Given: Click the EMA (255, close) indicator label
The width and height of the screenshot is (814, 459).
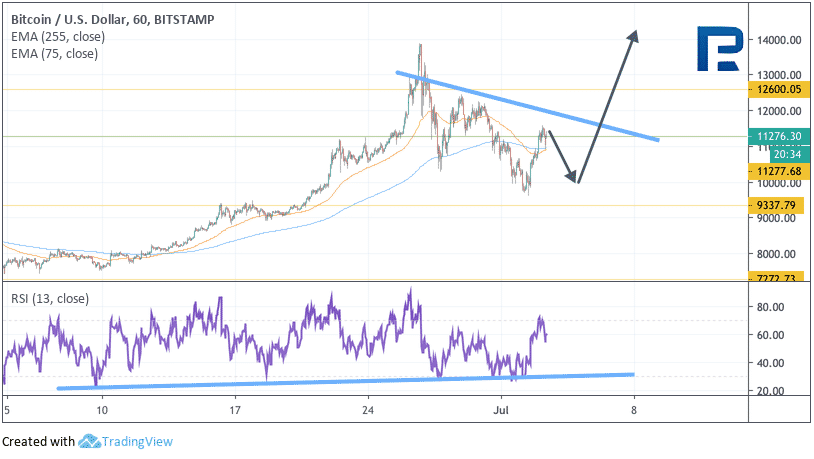Looking at the screenshot, I should (58, 37).
